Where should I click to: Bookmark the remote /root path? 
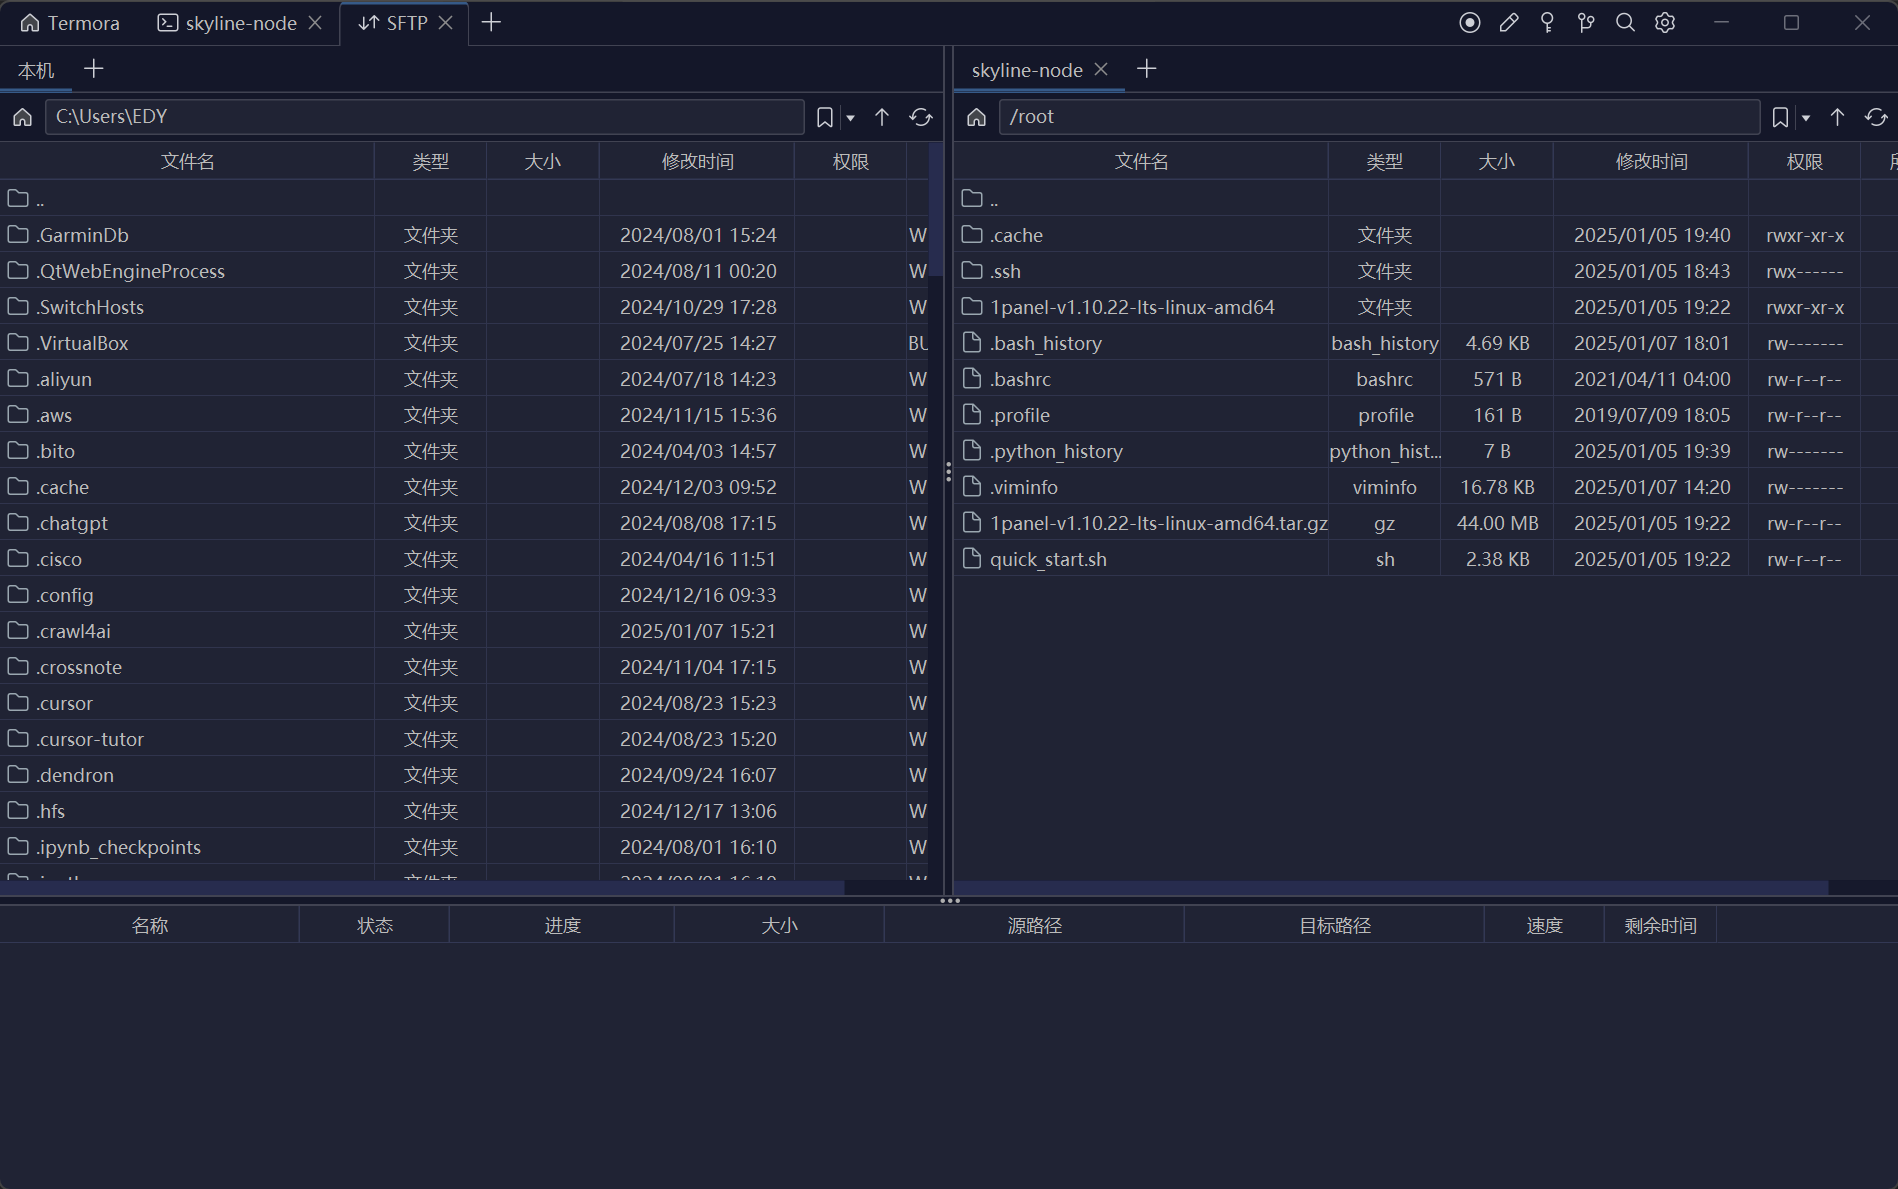click(x=1780, y=117)
